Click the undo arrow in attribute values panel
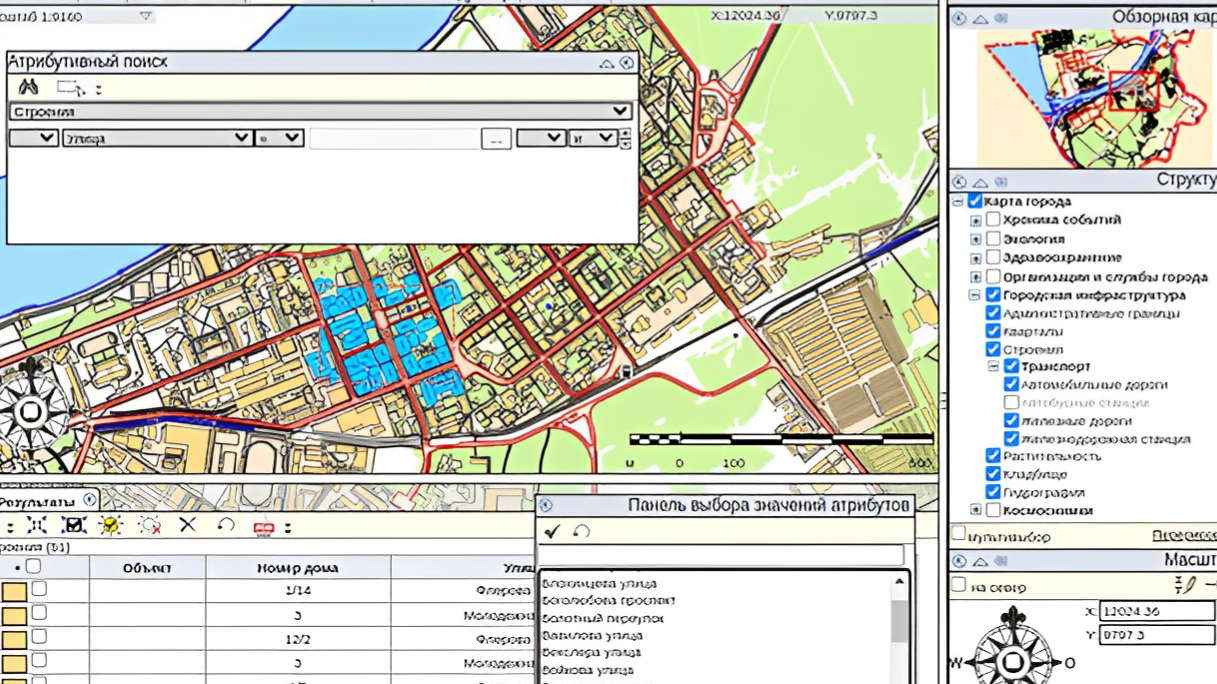The height and width of the screenshot is (684, 1217). (581, 532)
